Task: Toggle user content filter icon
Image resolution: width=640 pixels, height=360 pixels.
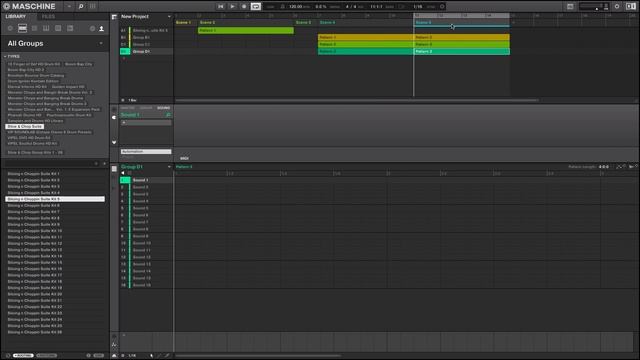Action: (x=101, y=29)
